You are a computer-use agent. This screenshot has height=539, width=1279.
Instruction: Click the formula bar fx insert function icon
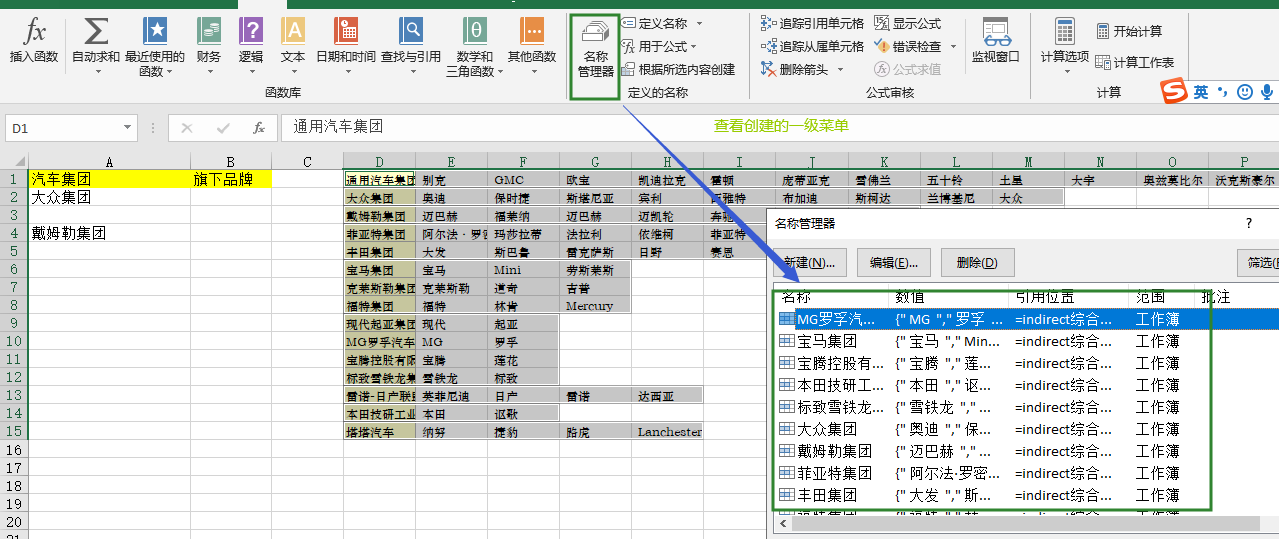tap(258, 128)
